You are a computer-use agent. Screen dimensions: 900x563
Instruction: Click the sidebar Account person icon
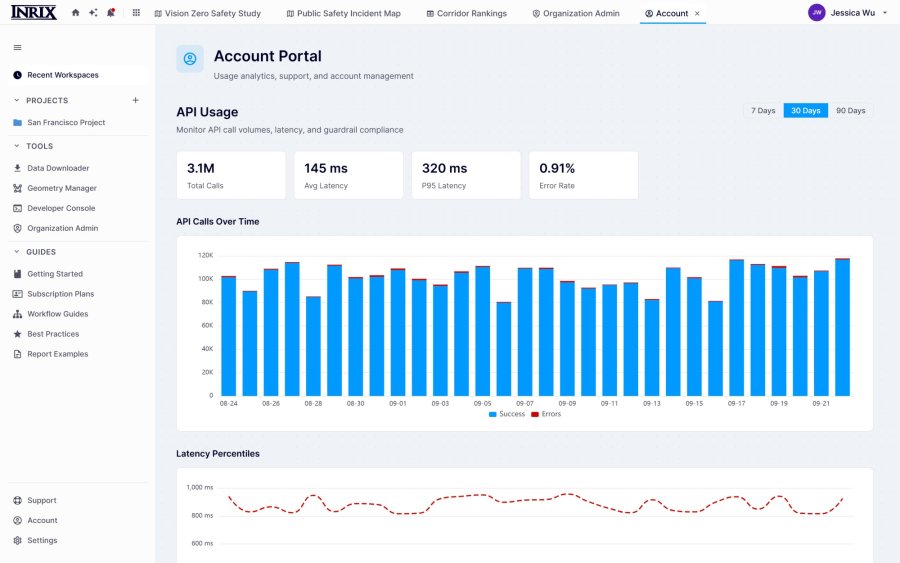point(18,521)
